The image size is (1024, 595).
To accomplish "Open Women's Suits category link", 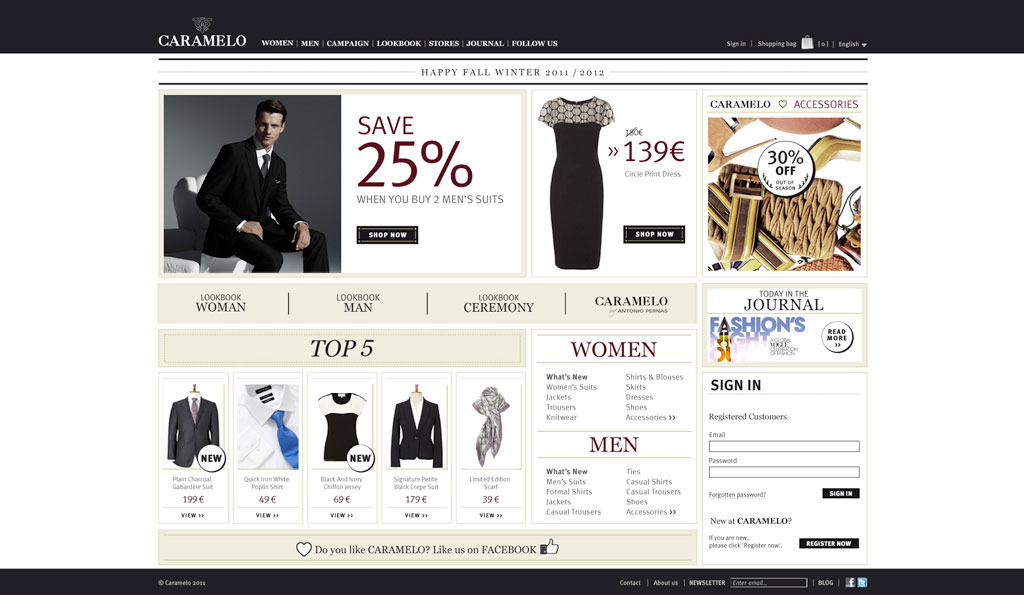I will [571, 387].
